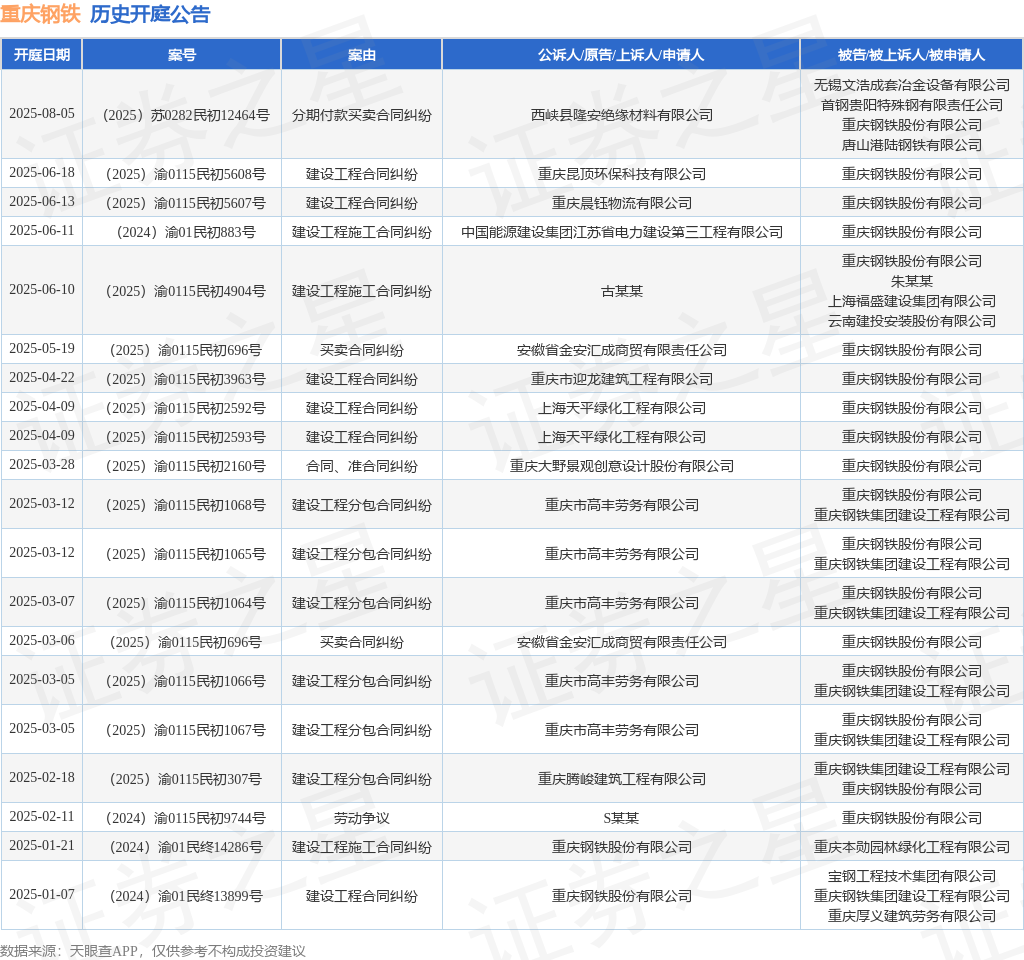1024x960 pixels.
Task: Click date cell 2025-06-10
Action: [42, 289]
